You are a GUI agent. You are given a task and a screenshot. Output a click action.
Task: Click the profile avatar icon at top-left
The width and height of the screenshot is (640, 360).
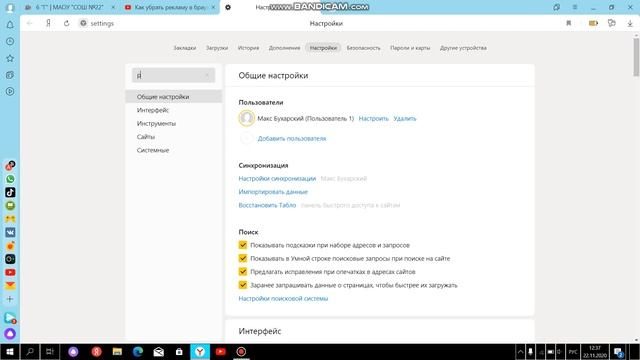click(10, 8)
